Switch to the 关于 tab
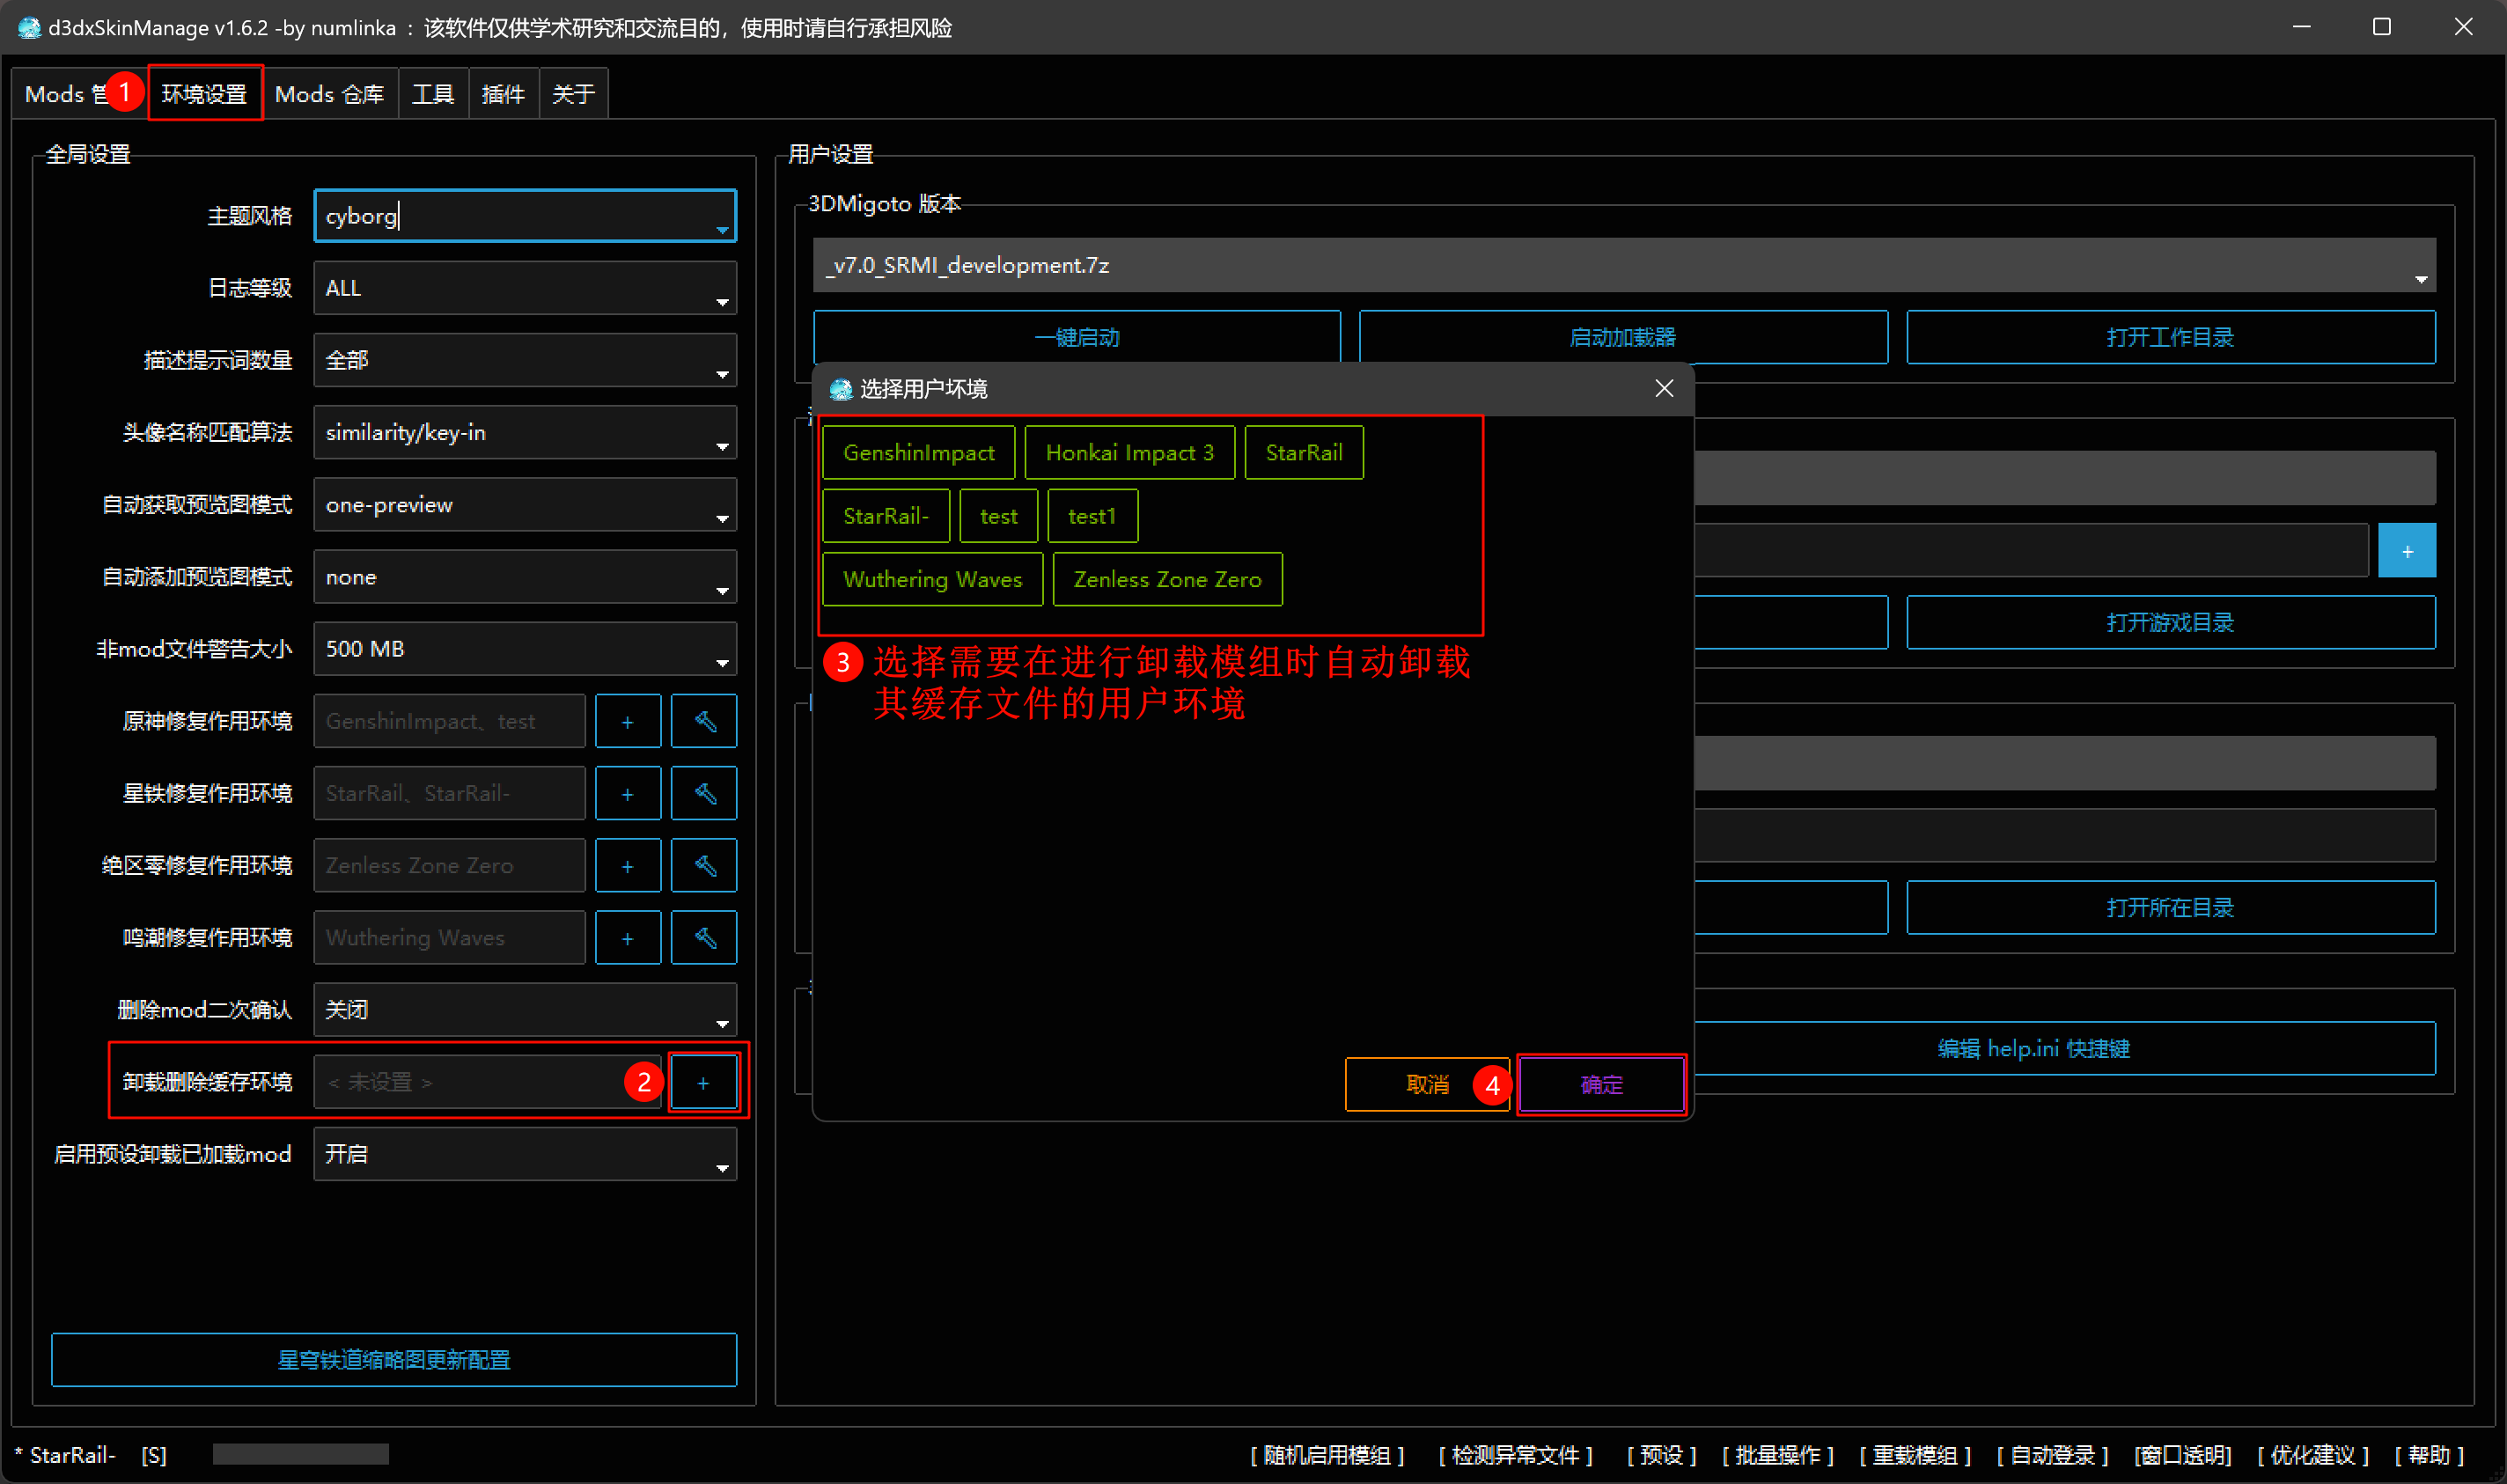This screenshot has height=1484, width=2507. (x=573, y=94)
